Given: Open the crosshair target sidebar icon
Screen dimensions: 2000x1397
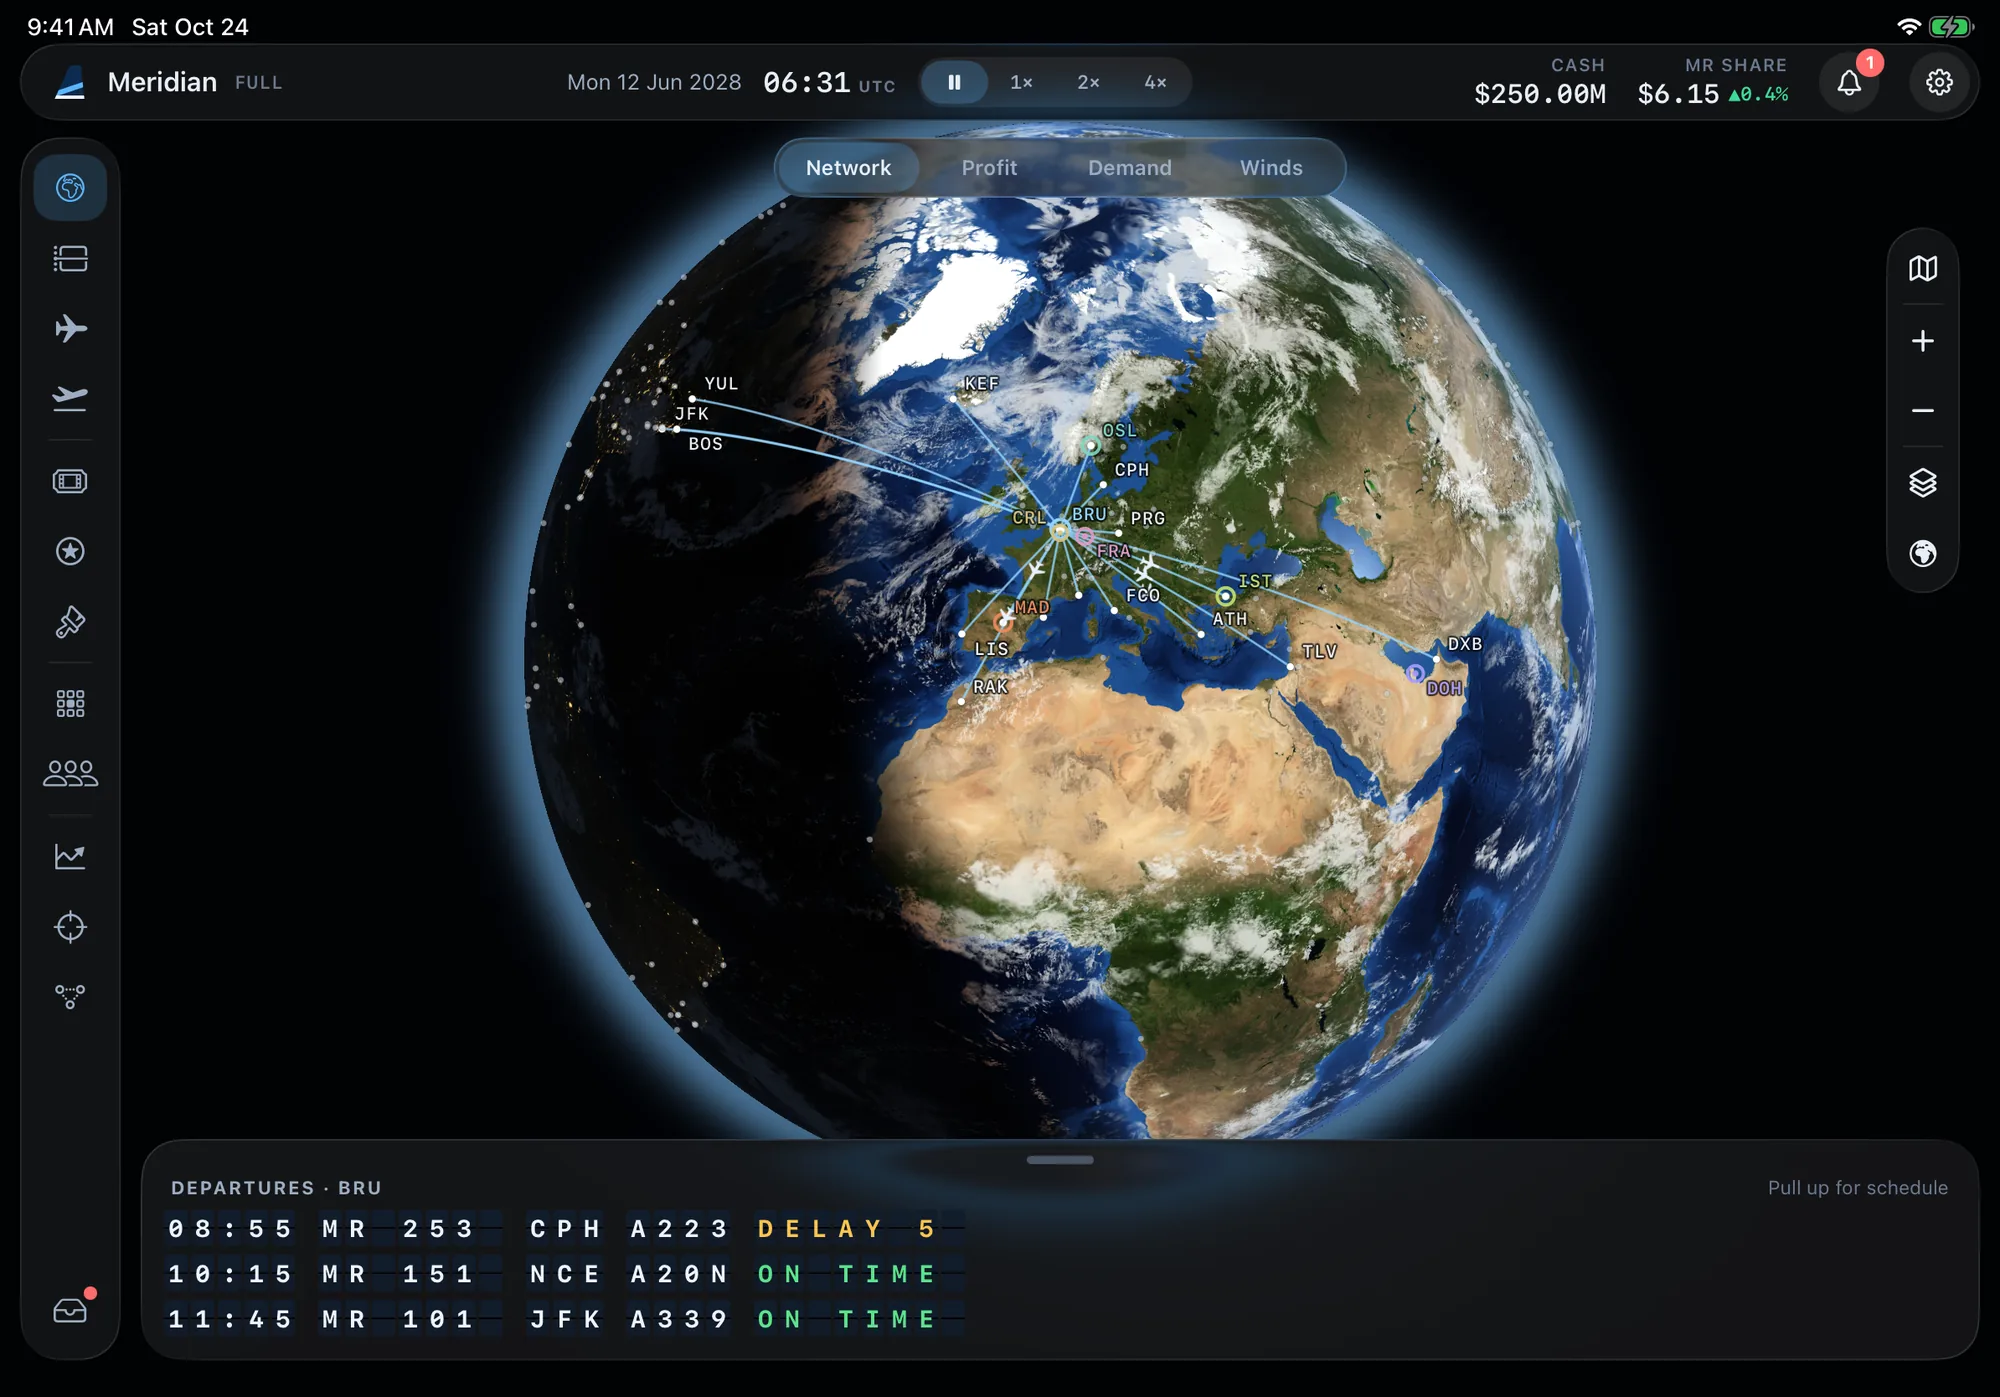Looking at the screenshot, I should [70, 926].
